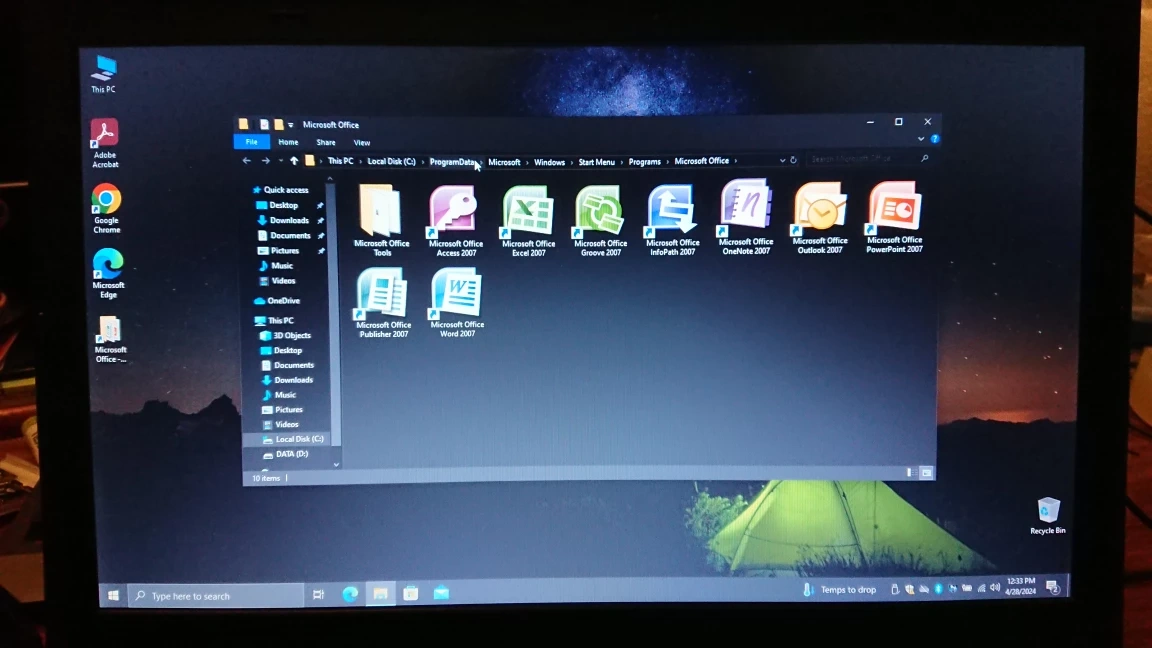
Task: Open the File menu tab
Action: point(251,142)
